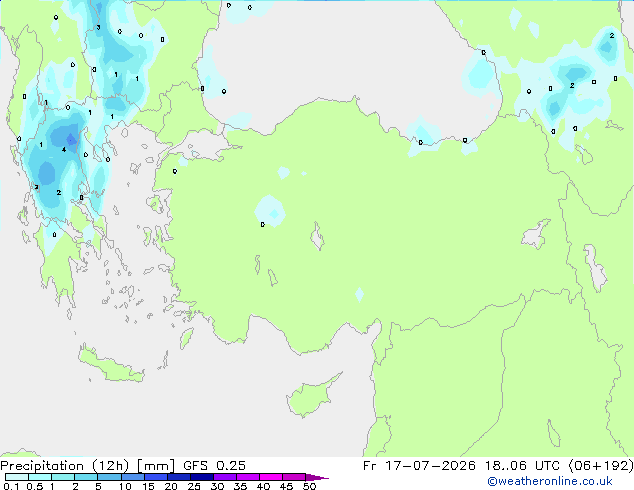Click the 'GFS 0.25' model label
This screenshot has height=490, width=634.
tap(214, 466)
